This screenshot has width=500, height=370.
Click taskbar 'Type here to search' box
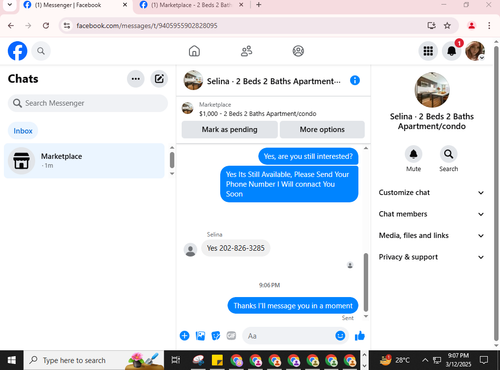94,360
